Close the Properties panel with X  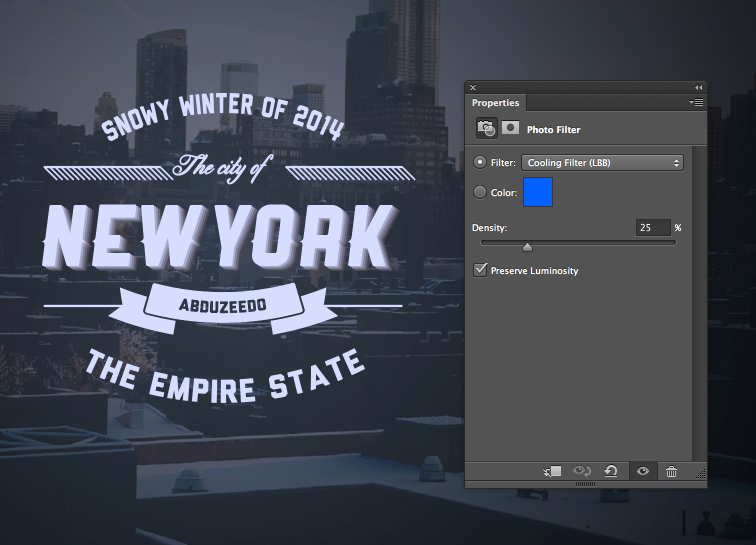[473, 88]
